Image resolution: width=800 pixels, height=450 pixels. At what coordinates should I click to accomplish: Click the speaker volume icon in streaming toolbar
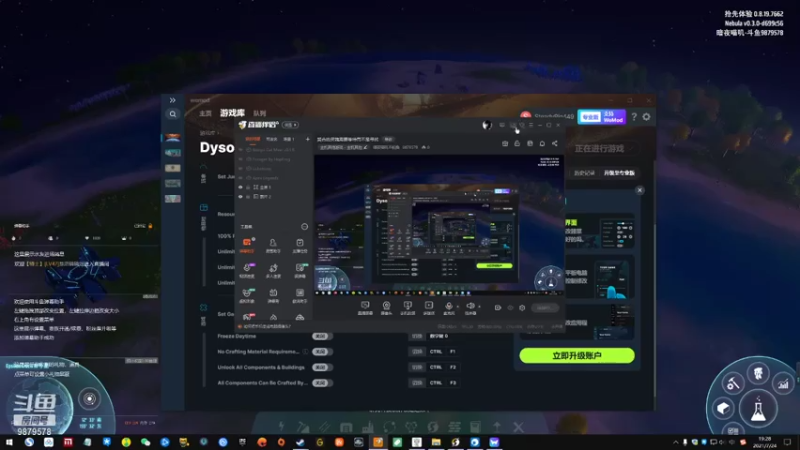pyautogui.click(x=470, y=306)
